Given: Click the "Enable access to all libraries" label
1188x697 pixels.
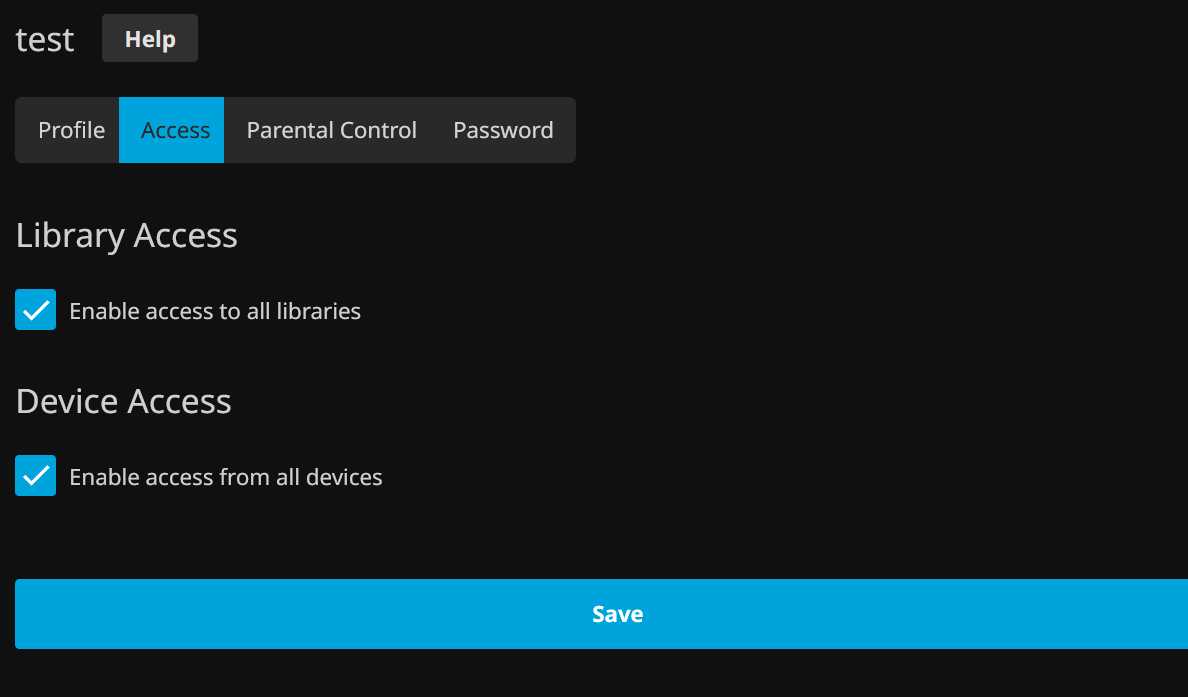Looking at the screenshot, I should 214,311.
